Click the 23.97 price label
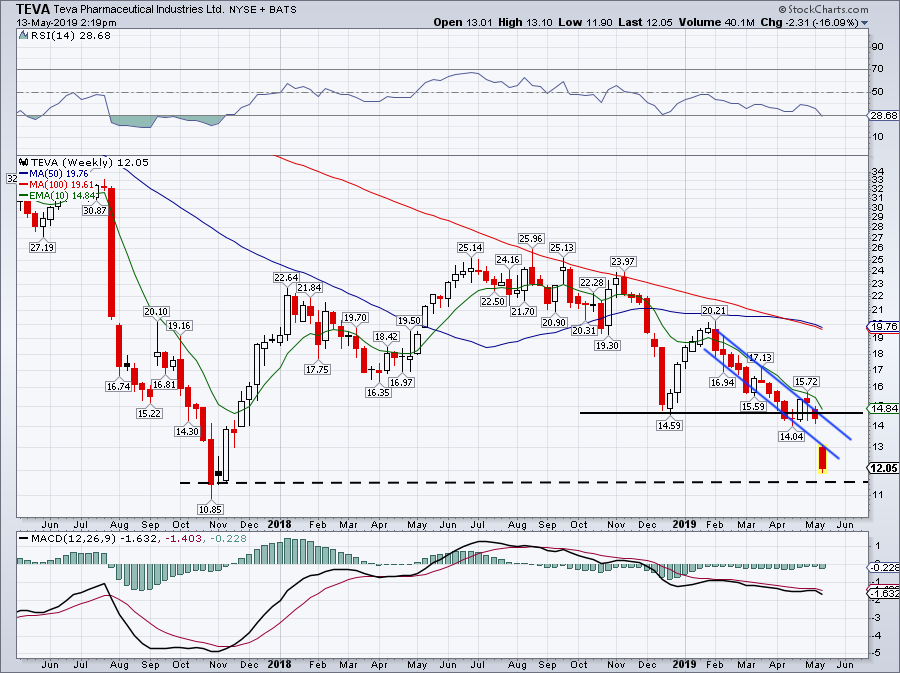The height and width of the screenshot is (673, 900). [x=623, y=261]
